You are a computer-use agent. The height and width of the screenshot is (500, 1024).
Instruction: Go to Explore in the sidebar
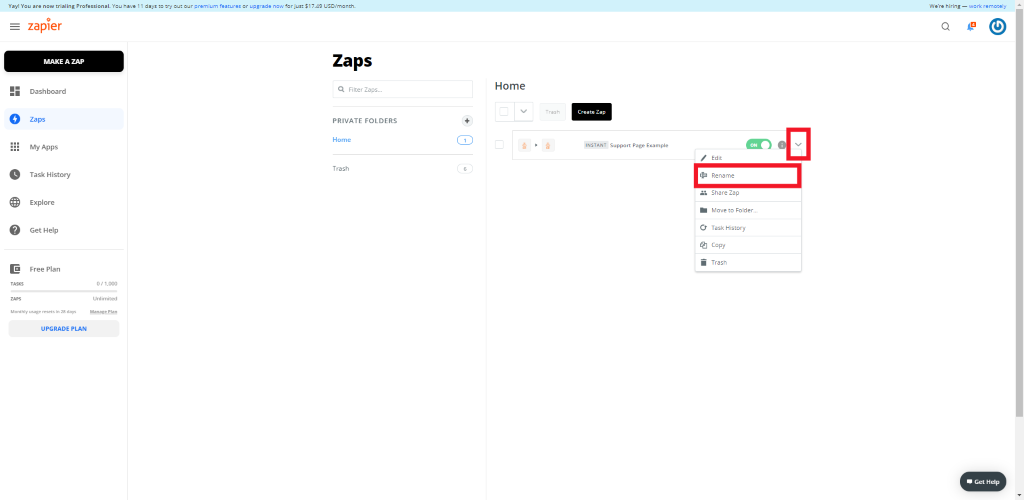click(x=64, y=202)
